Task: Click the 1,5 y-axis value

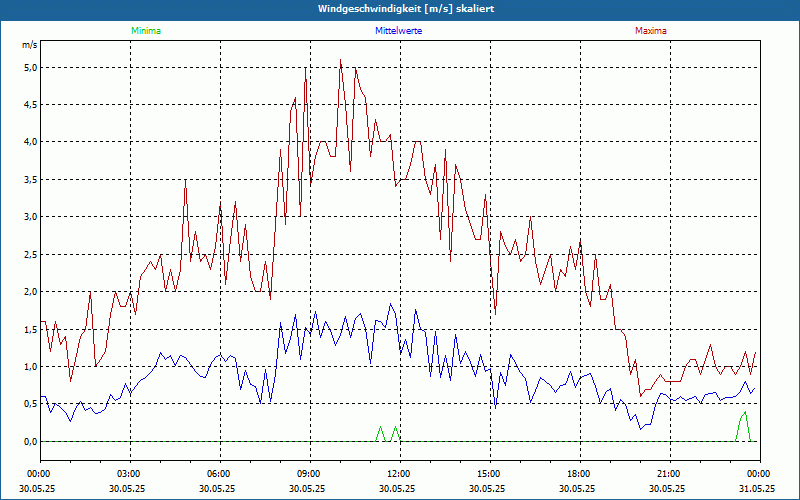Action: [x=31, y=329]
